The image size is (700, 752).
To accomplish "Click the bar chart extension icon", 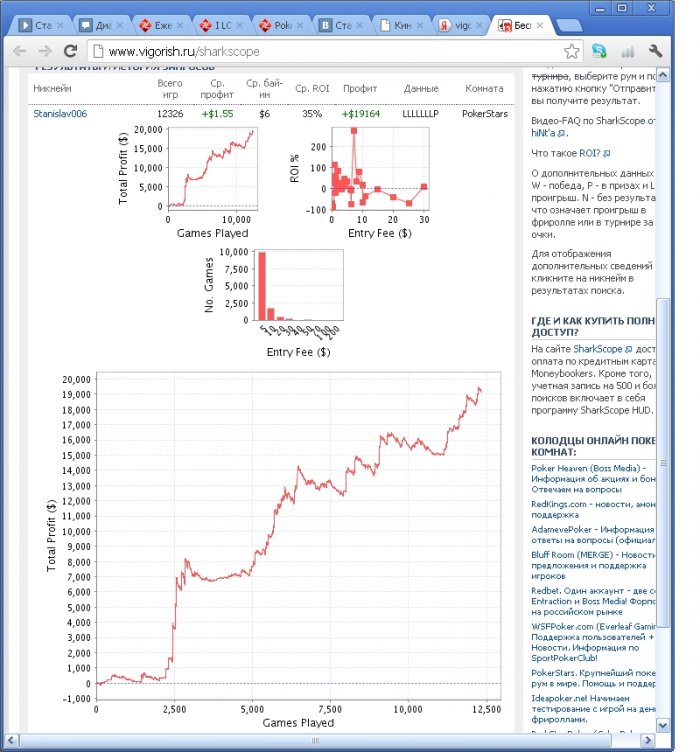I will point(627,51).
